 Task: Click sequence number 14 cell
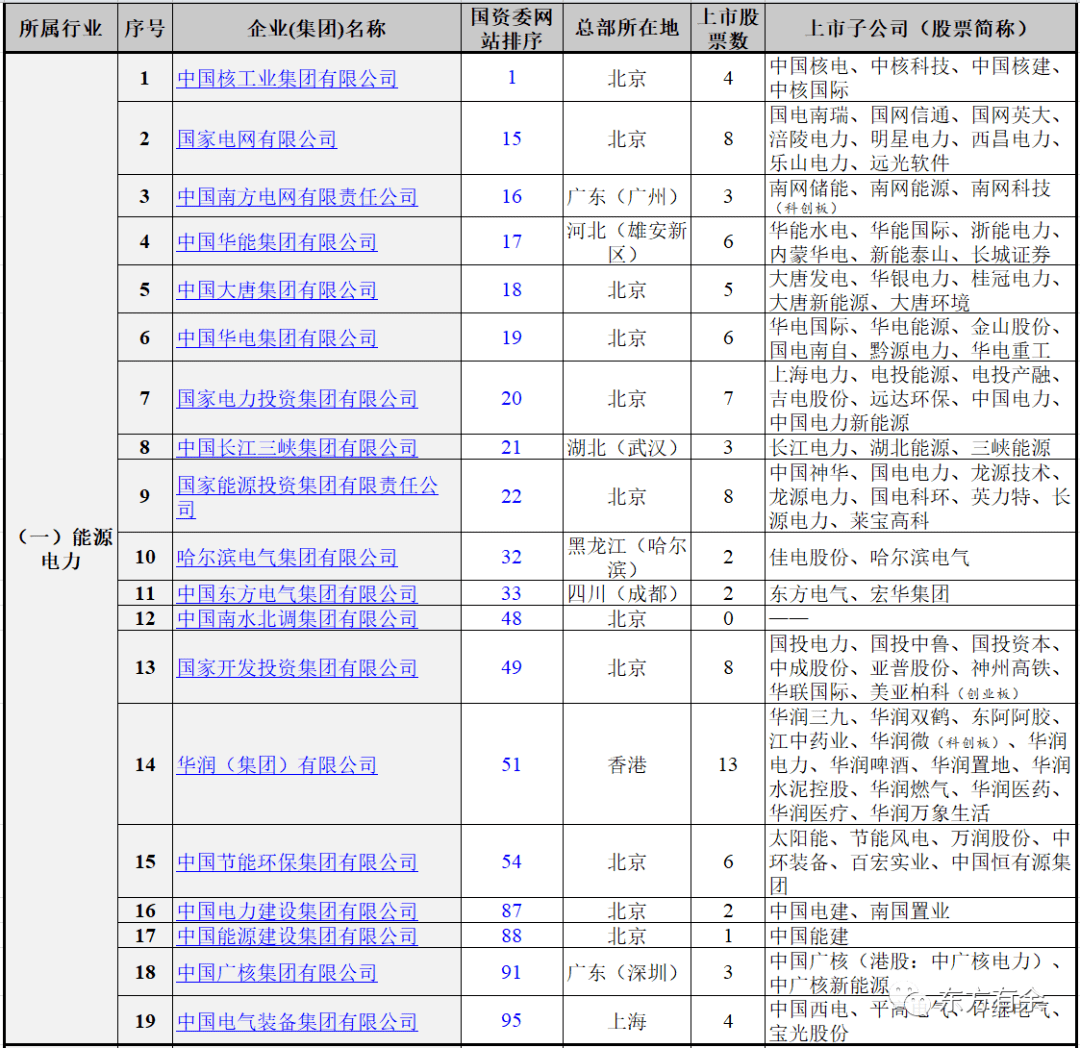click(145, 764)
